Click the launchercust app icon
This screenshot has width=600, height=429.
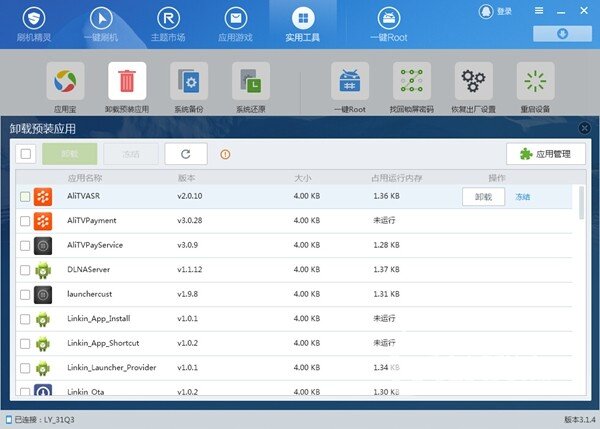(43, 295)
